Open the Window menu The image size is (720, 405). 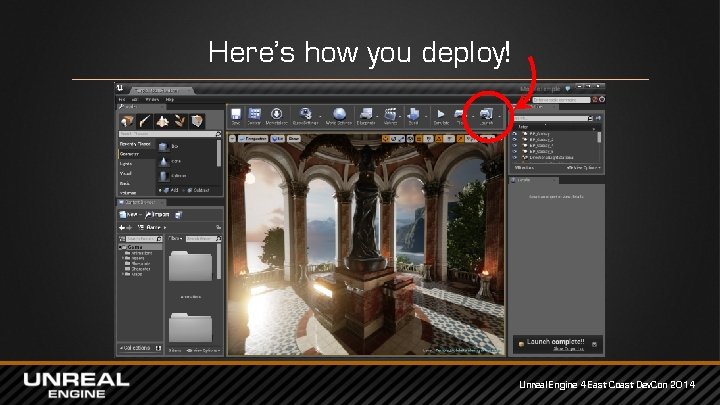152,99
